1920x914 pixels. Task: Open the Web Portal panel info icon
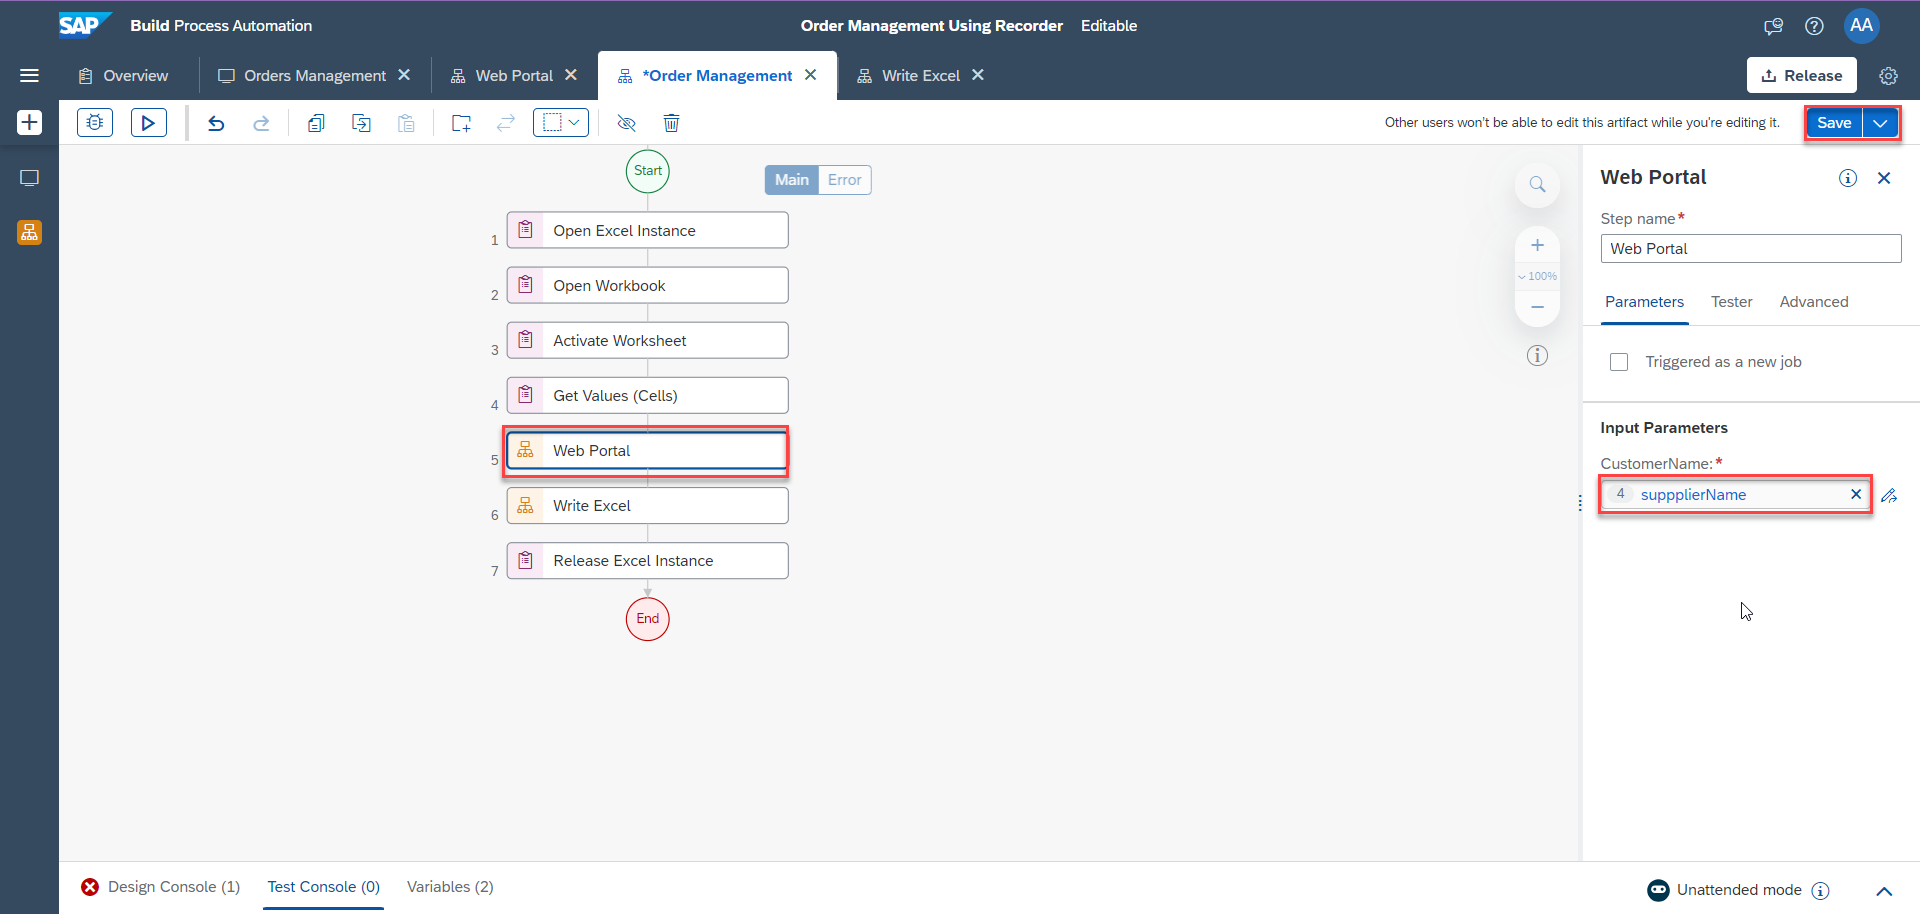1847,178
